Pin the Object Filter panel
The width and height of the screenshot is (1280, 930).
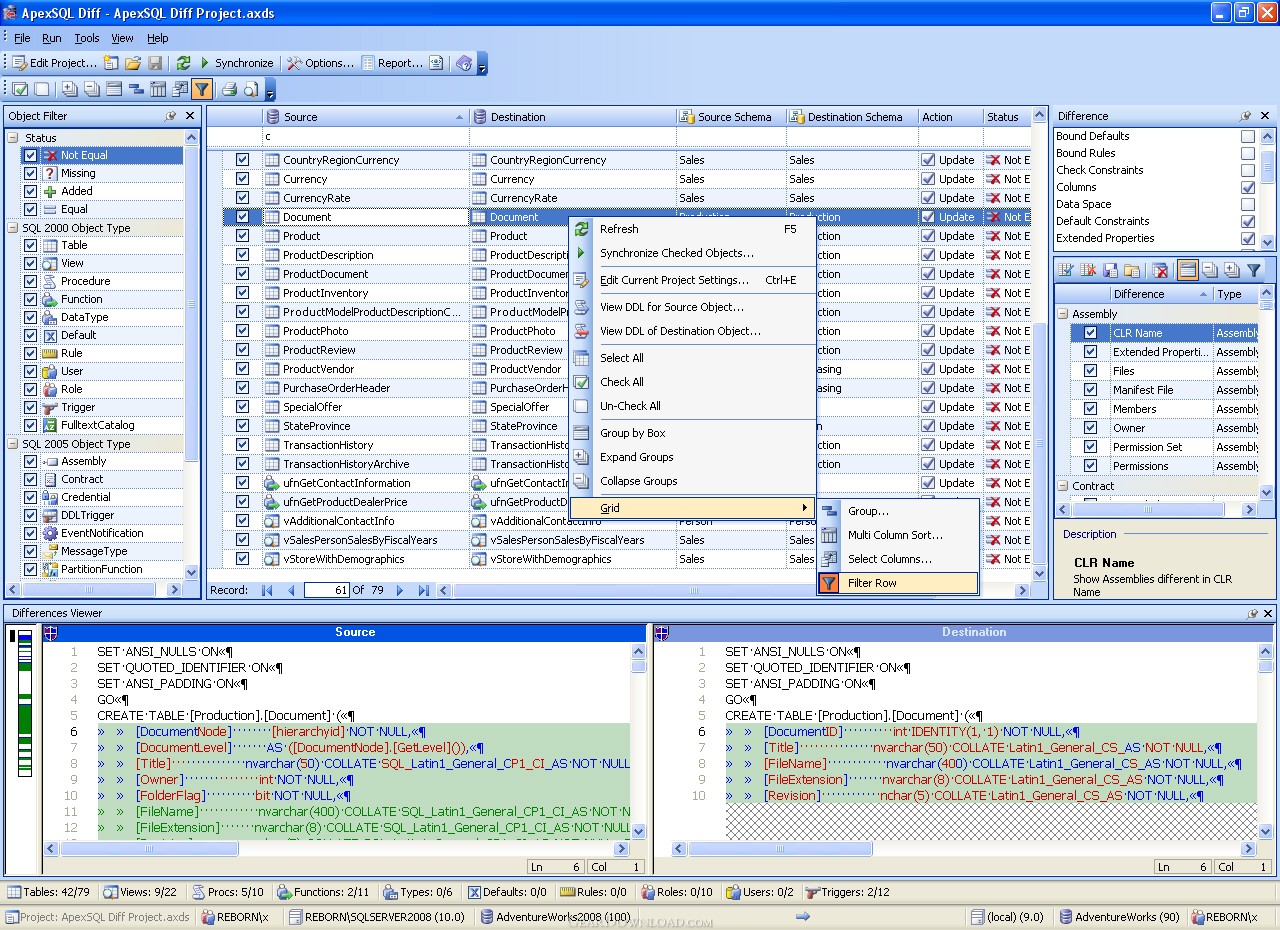pyautogui.click(x=170, y=116)
